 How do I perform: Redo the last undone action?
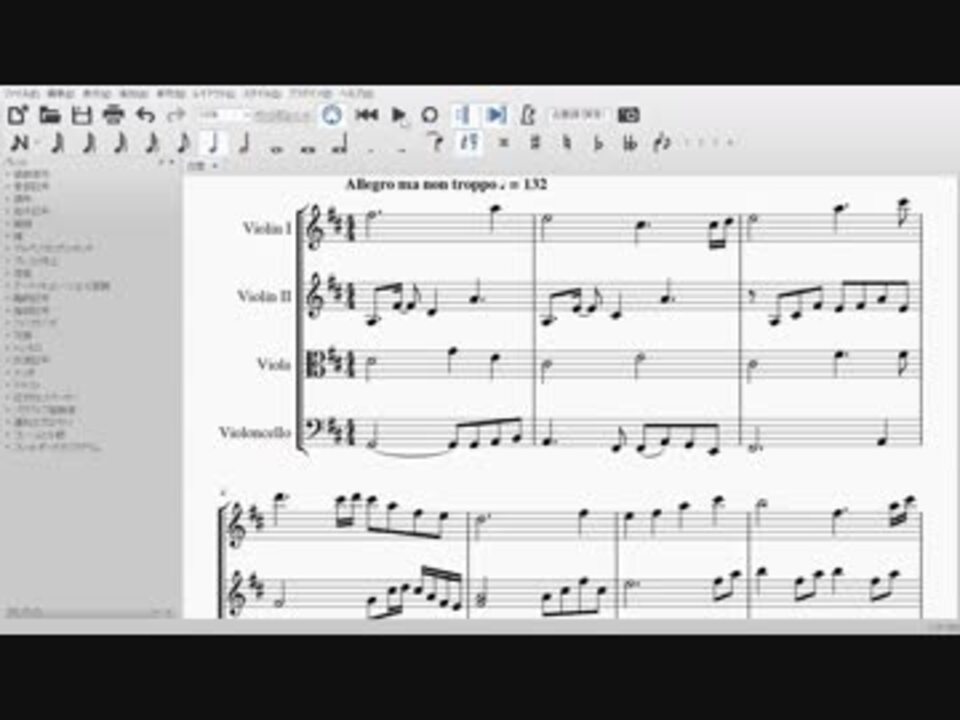[176, 115]
